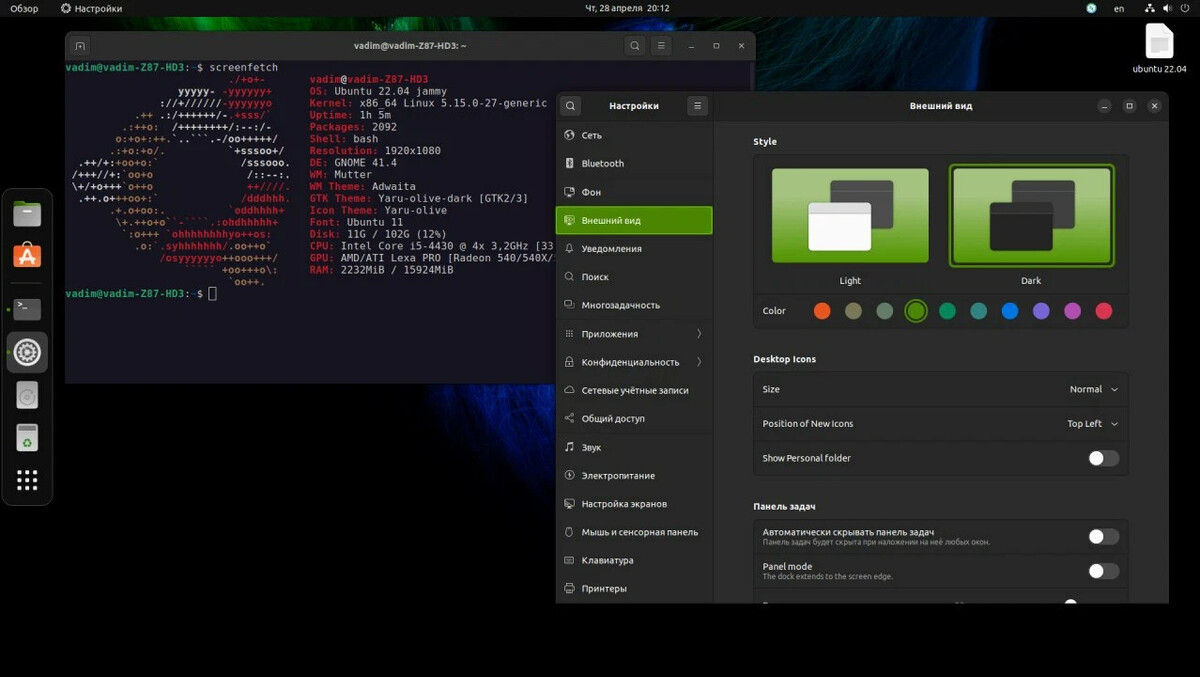
Task: Switch the en keyboard layout indicator
Action: pos(1119,8)
